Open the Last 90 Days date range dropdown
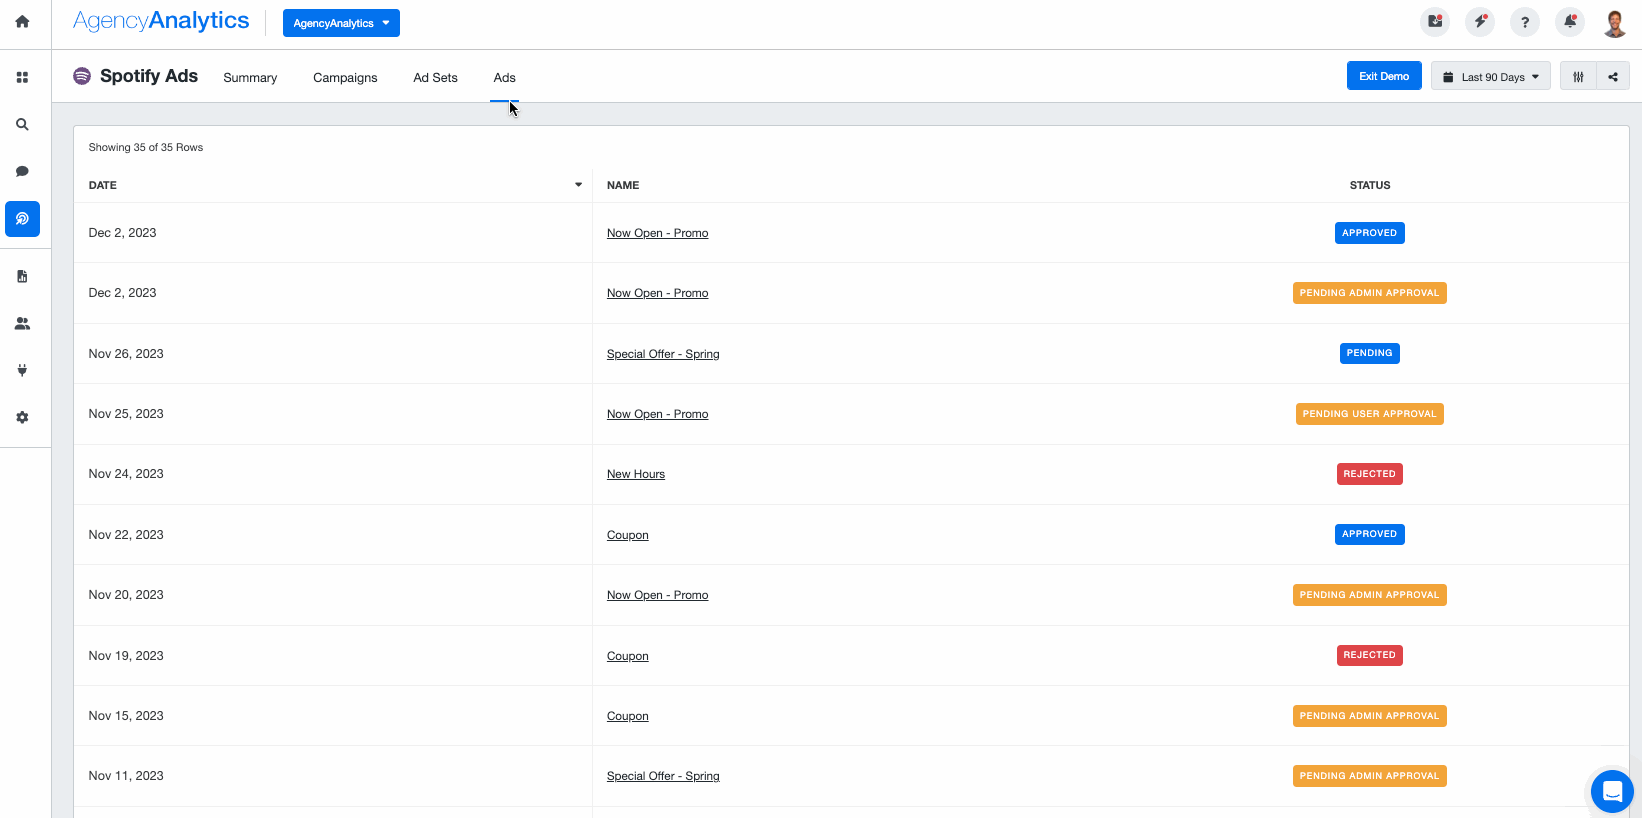The width and height of the screenshot is (1642, 818). pyautogui.click(x=1490, y=77)
